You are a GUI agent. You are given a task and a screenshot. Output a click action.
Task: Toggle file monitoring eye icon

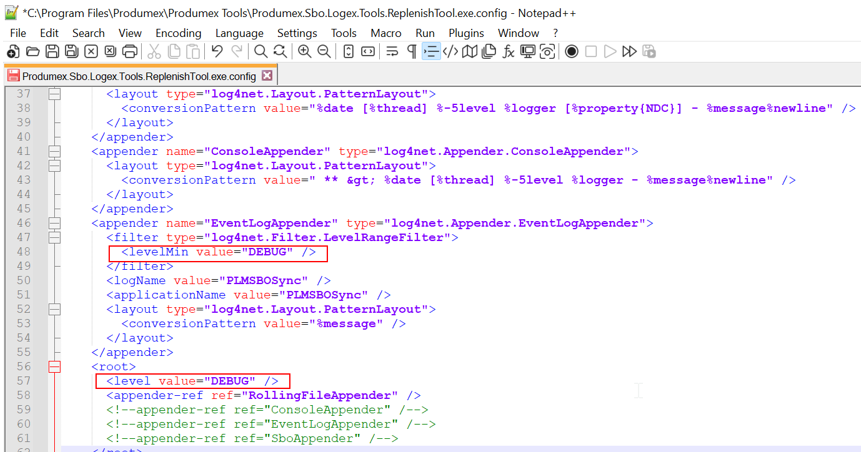(547, 52)
